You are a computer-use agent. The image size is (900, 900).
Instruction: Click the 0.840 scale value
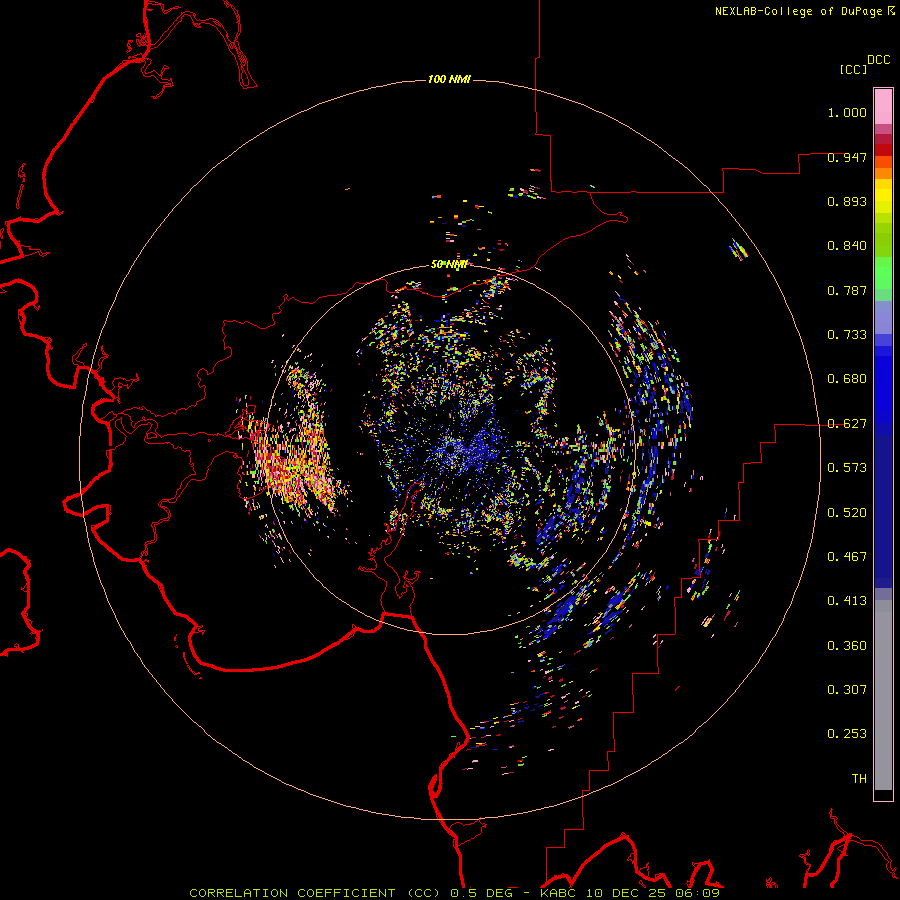(x=847, y=246)
